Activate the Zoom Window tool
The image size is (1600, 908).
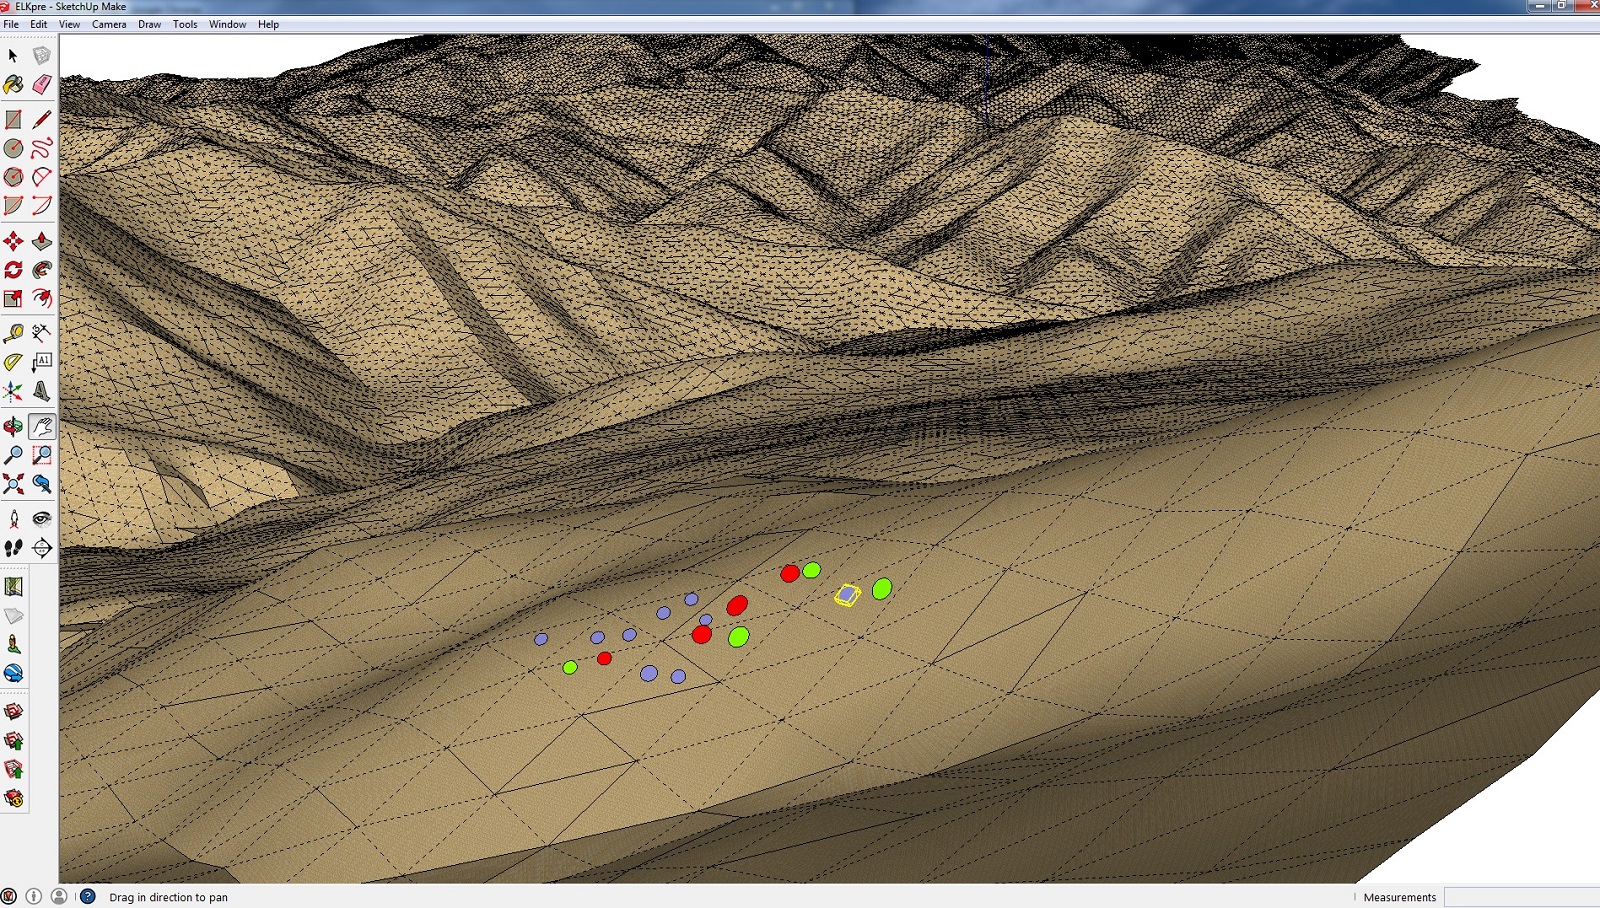coord(42,456)
